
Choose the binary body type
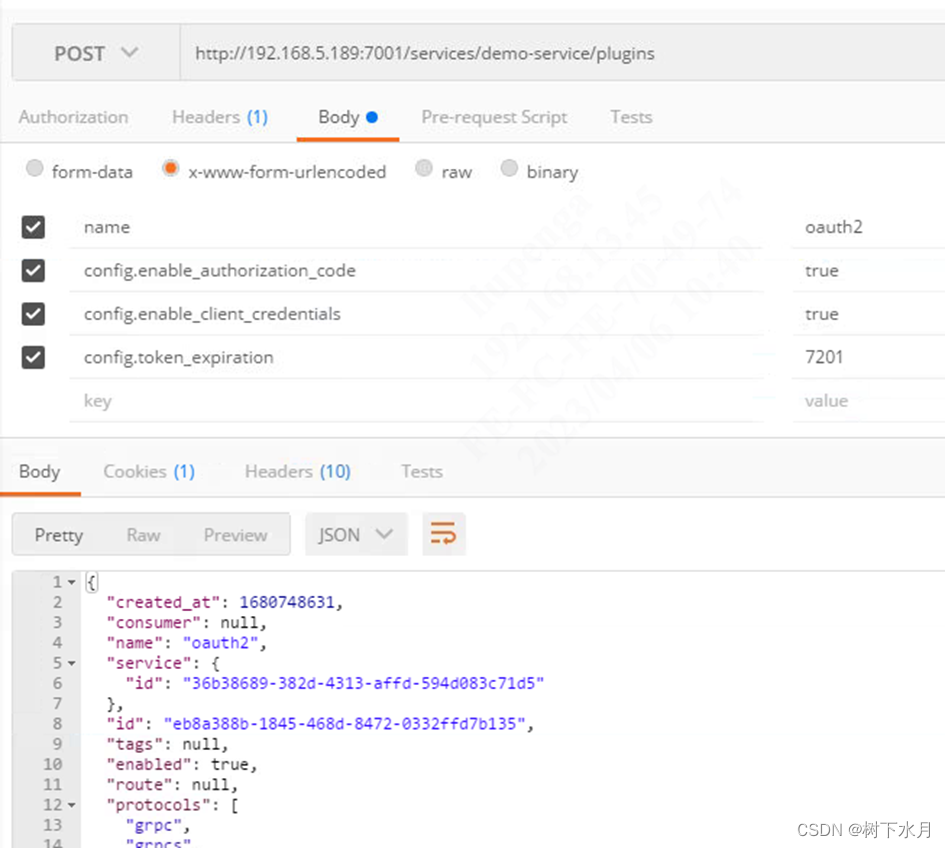click(509, 168)
